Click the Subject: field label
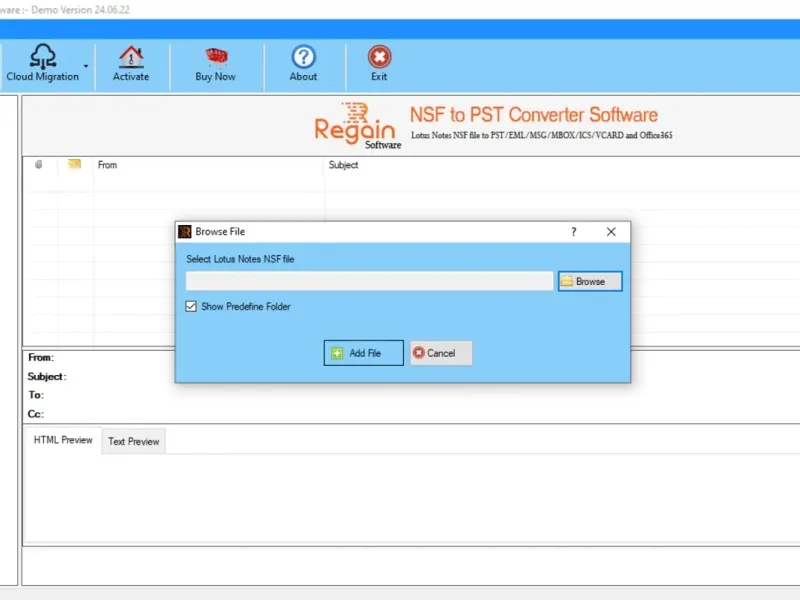800x600 pixels. click(47, 377)
